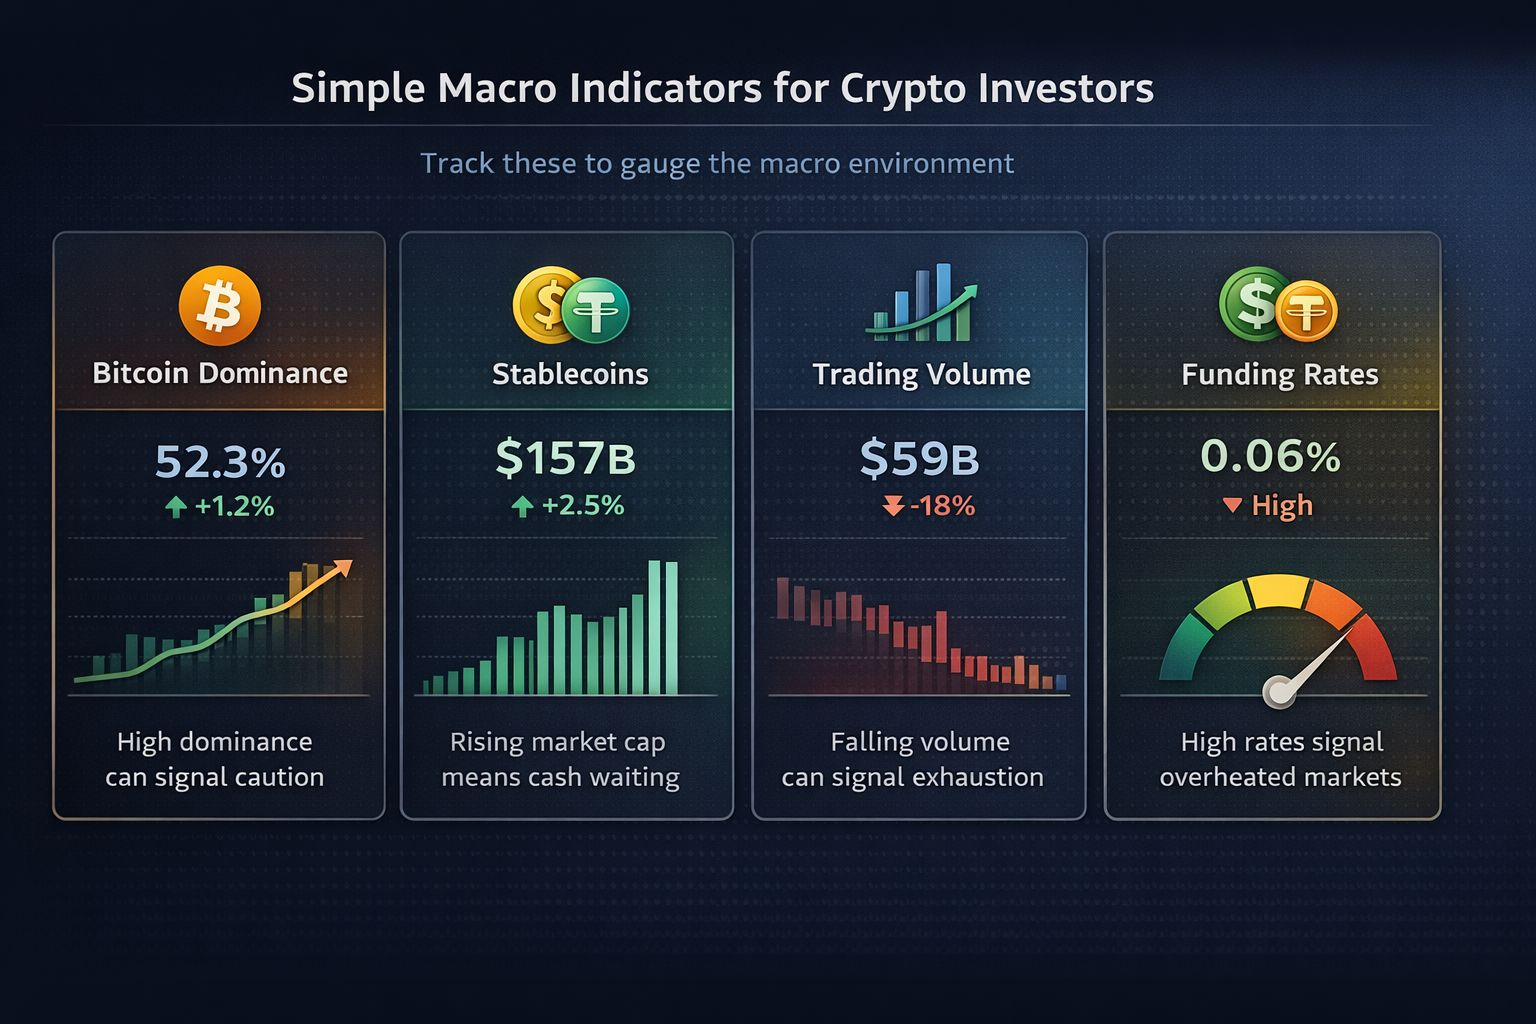Image resolution: width=1536 pixels, height=1024 pixels.
Task: Click the Stablecoins dollar and Tether coin icon
Action: tap(571, 306)
